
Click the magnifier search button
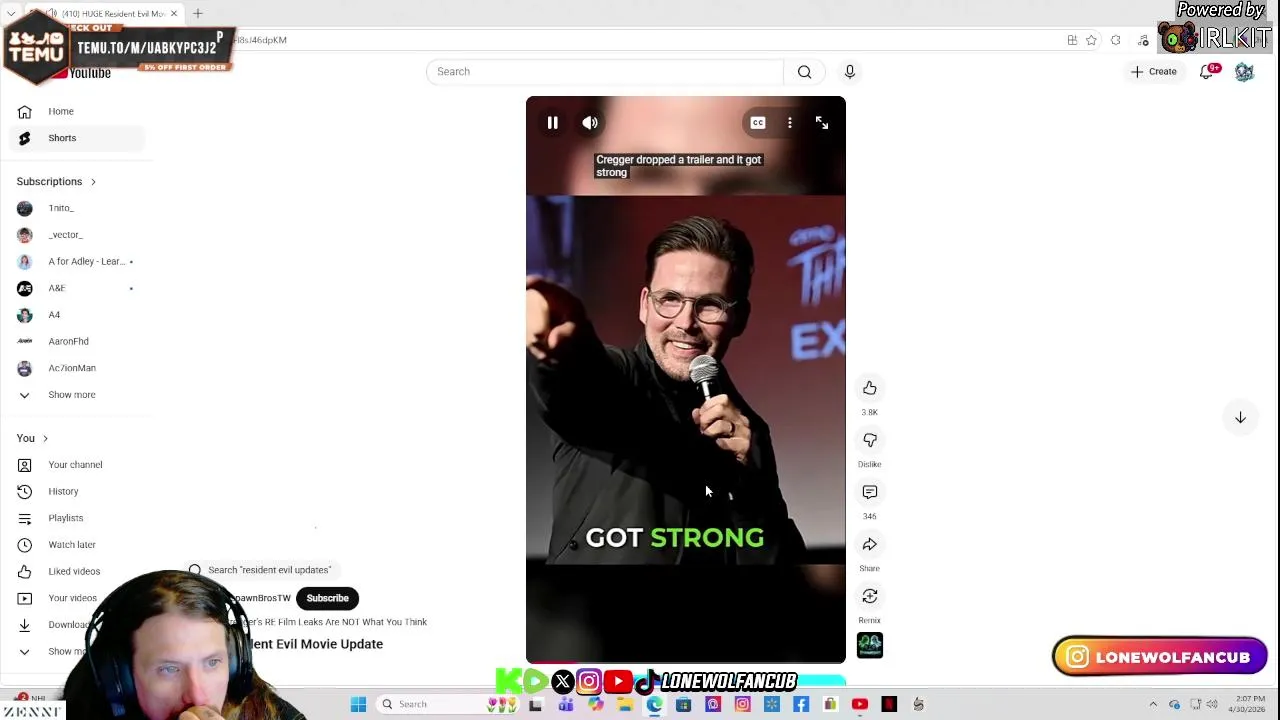tap(804, 72)
